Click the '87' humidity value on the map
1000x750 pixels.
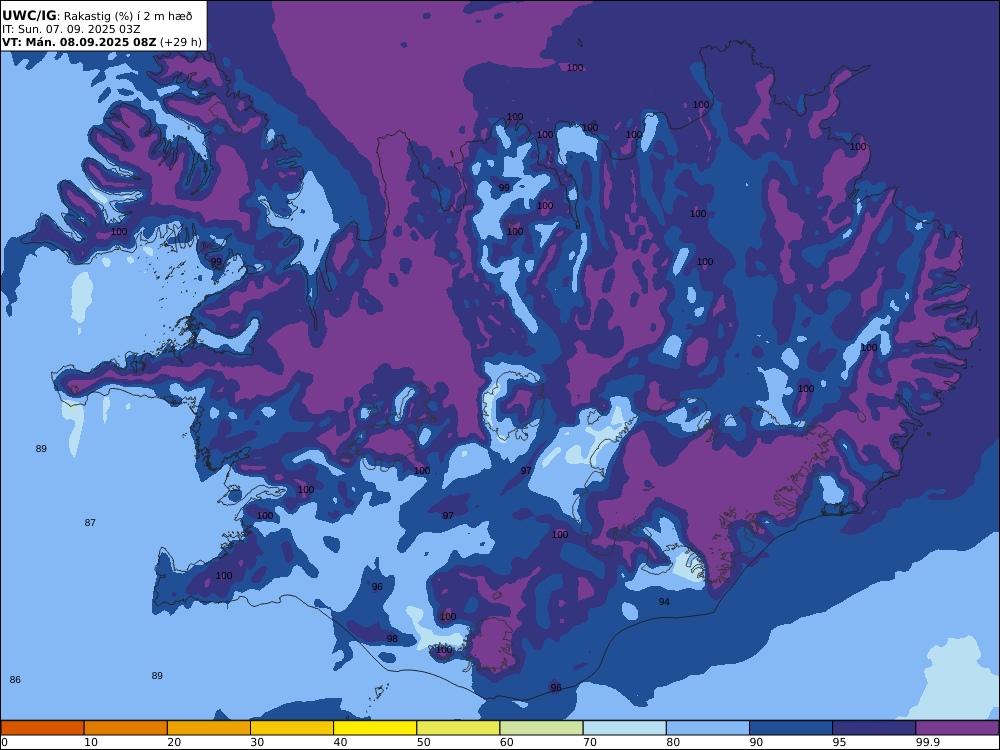pos(90,523)
